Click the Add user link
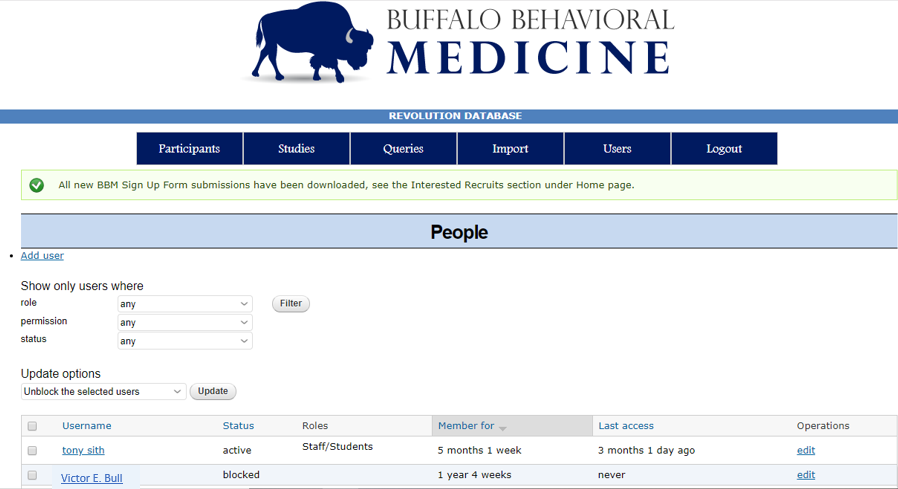Image resolution: width=898 pixels, height=489 pixels. click(x=42, y=256)
